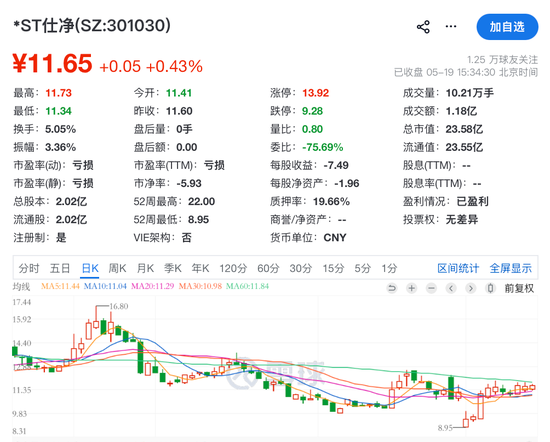Pan chart left with left chevron
The image size is (550, 442).
coord(451,288)
